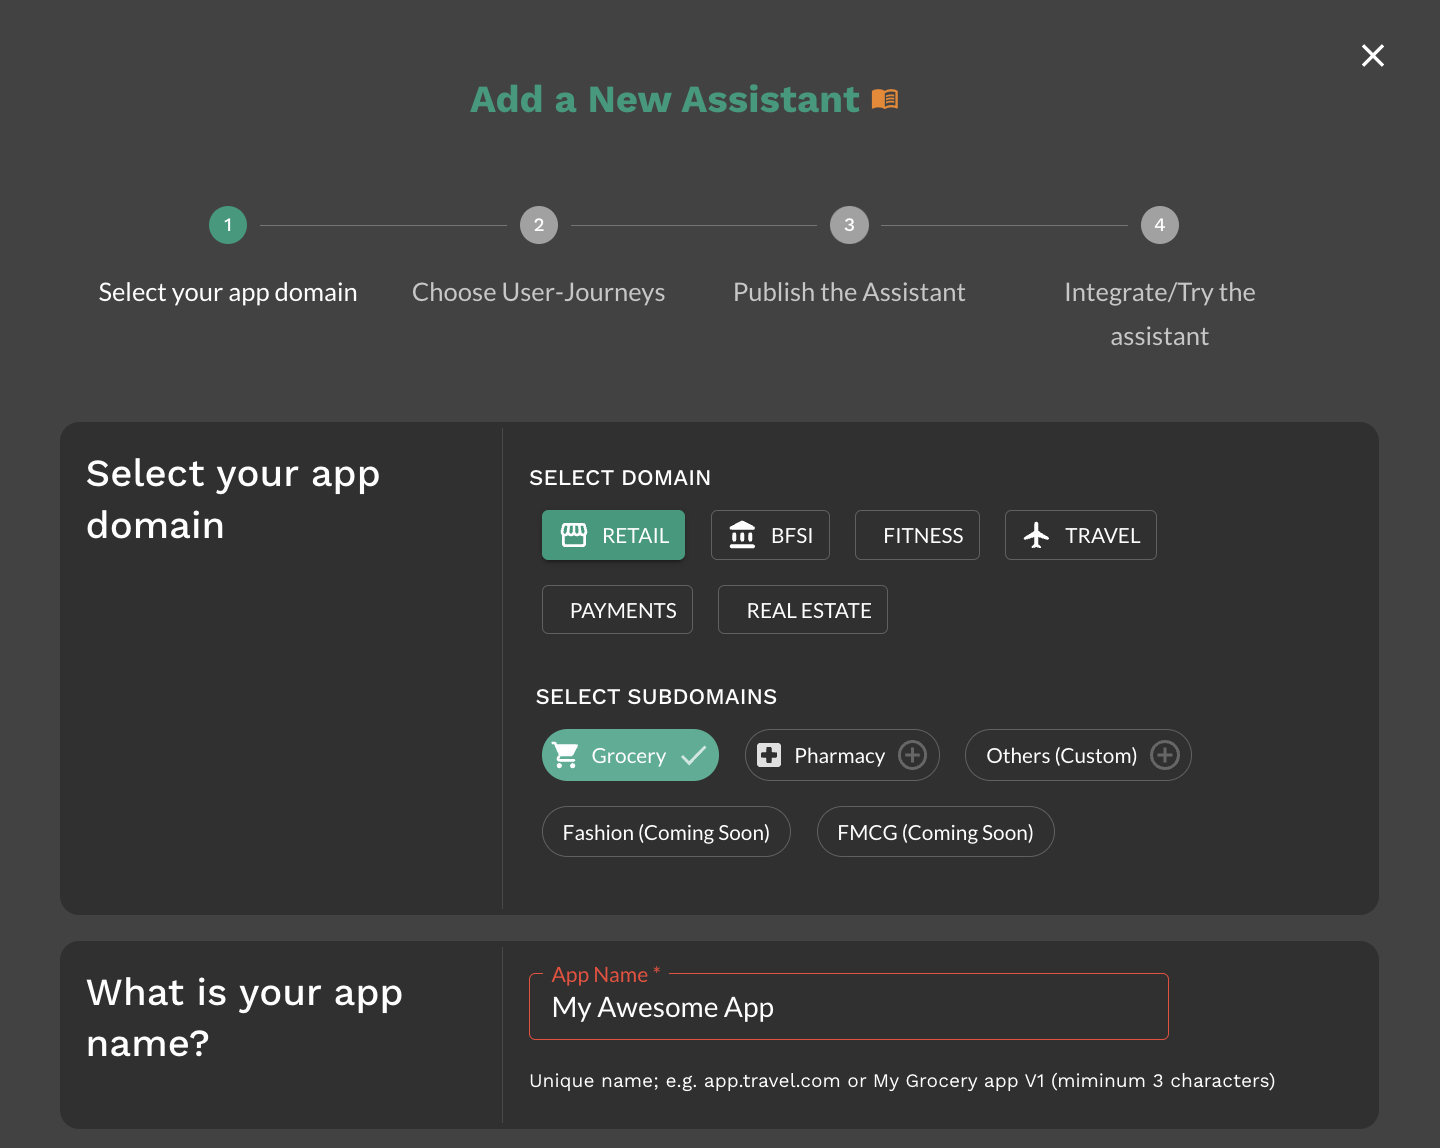Add Pharmacy subdomain using its plus icon
The height and width of the screenshot is (1148, 1440).
(x=912, y=755)
